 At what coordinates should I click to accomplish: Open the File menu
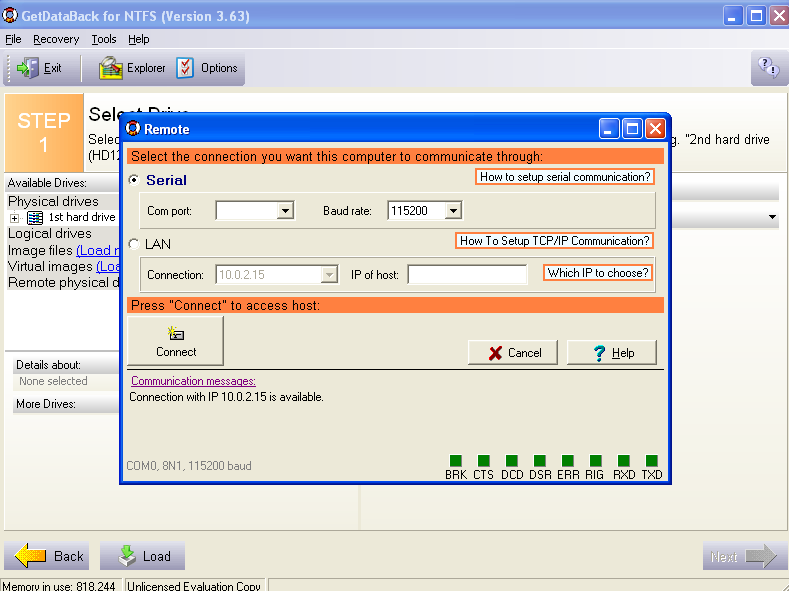coord(13,39)
